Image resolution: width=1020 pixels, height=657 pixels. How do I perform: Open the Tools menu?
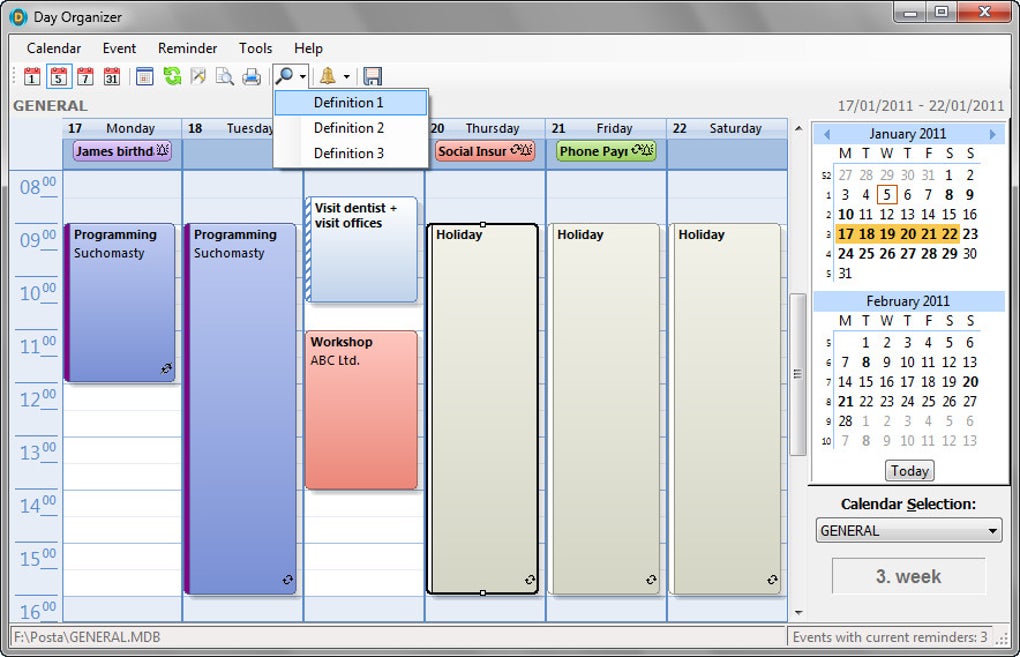255,48
